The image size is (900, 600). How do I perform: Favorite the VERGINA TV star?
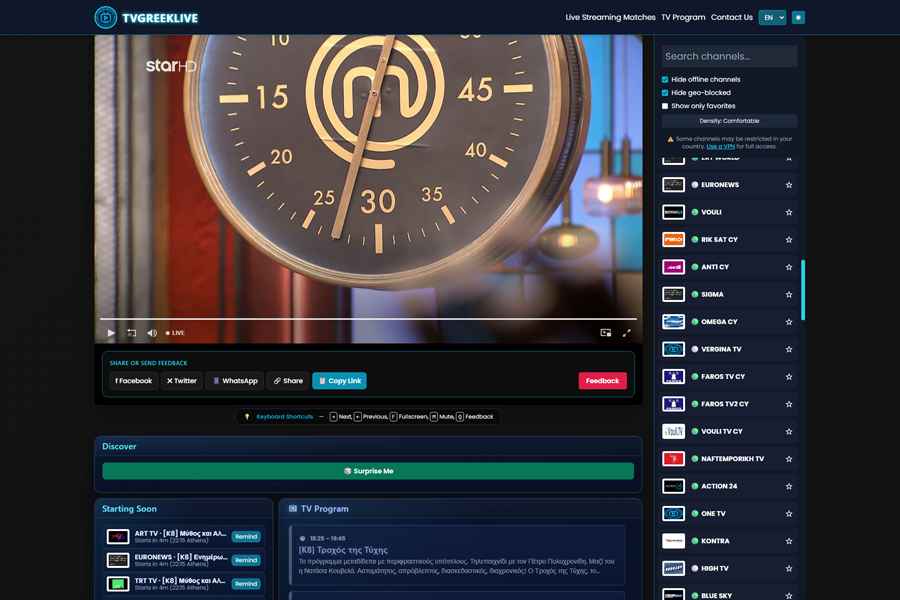coord(789,349)
